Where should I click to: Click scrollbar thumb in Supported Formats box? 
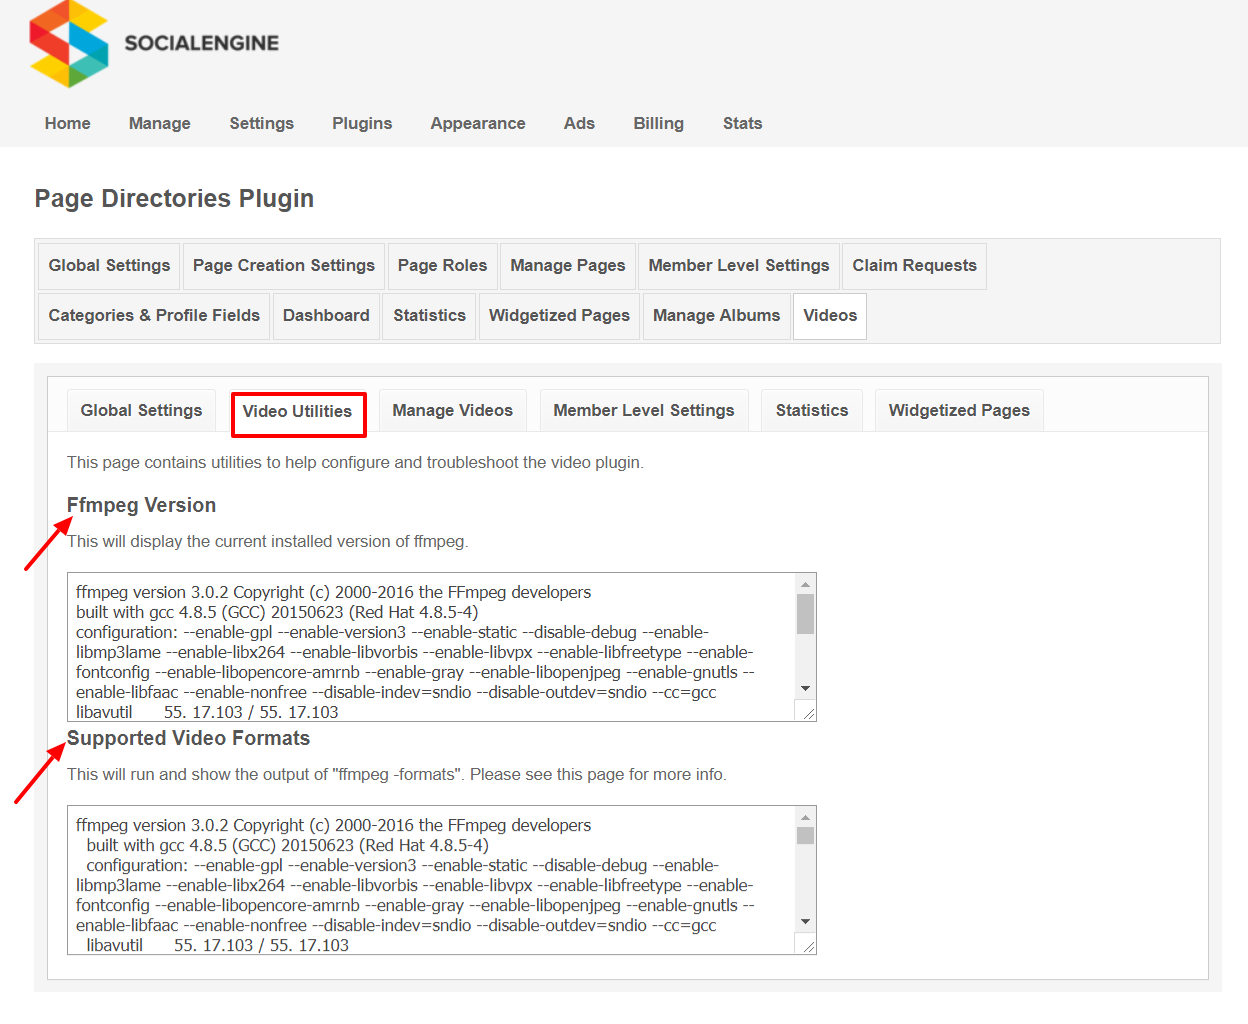pos(805,835)
